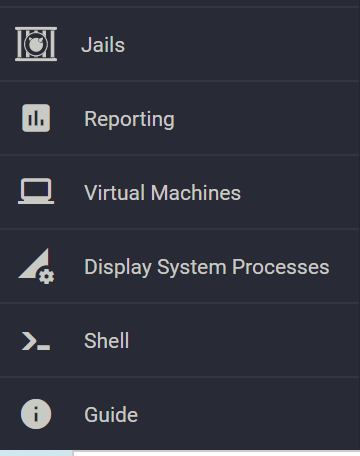Image resolution: width=360 pixels, height=456 pixels.
Task: Open the Jails menu label
Action: coord(103,45)
